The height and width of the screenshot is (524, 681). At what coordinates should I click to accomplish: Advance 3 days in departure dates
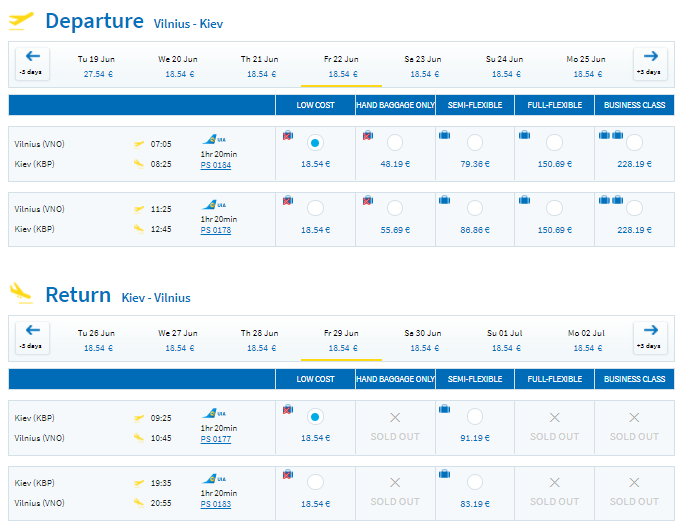pos(650,64)
